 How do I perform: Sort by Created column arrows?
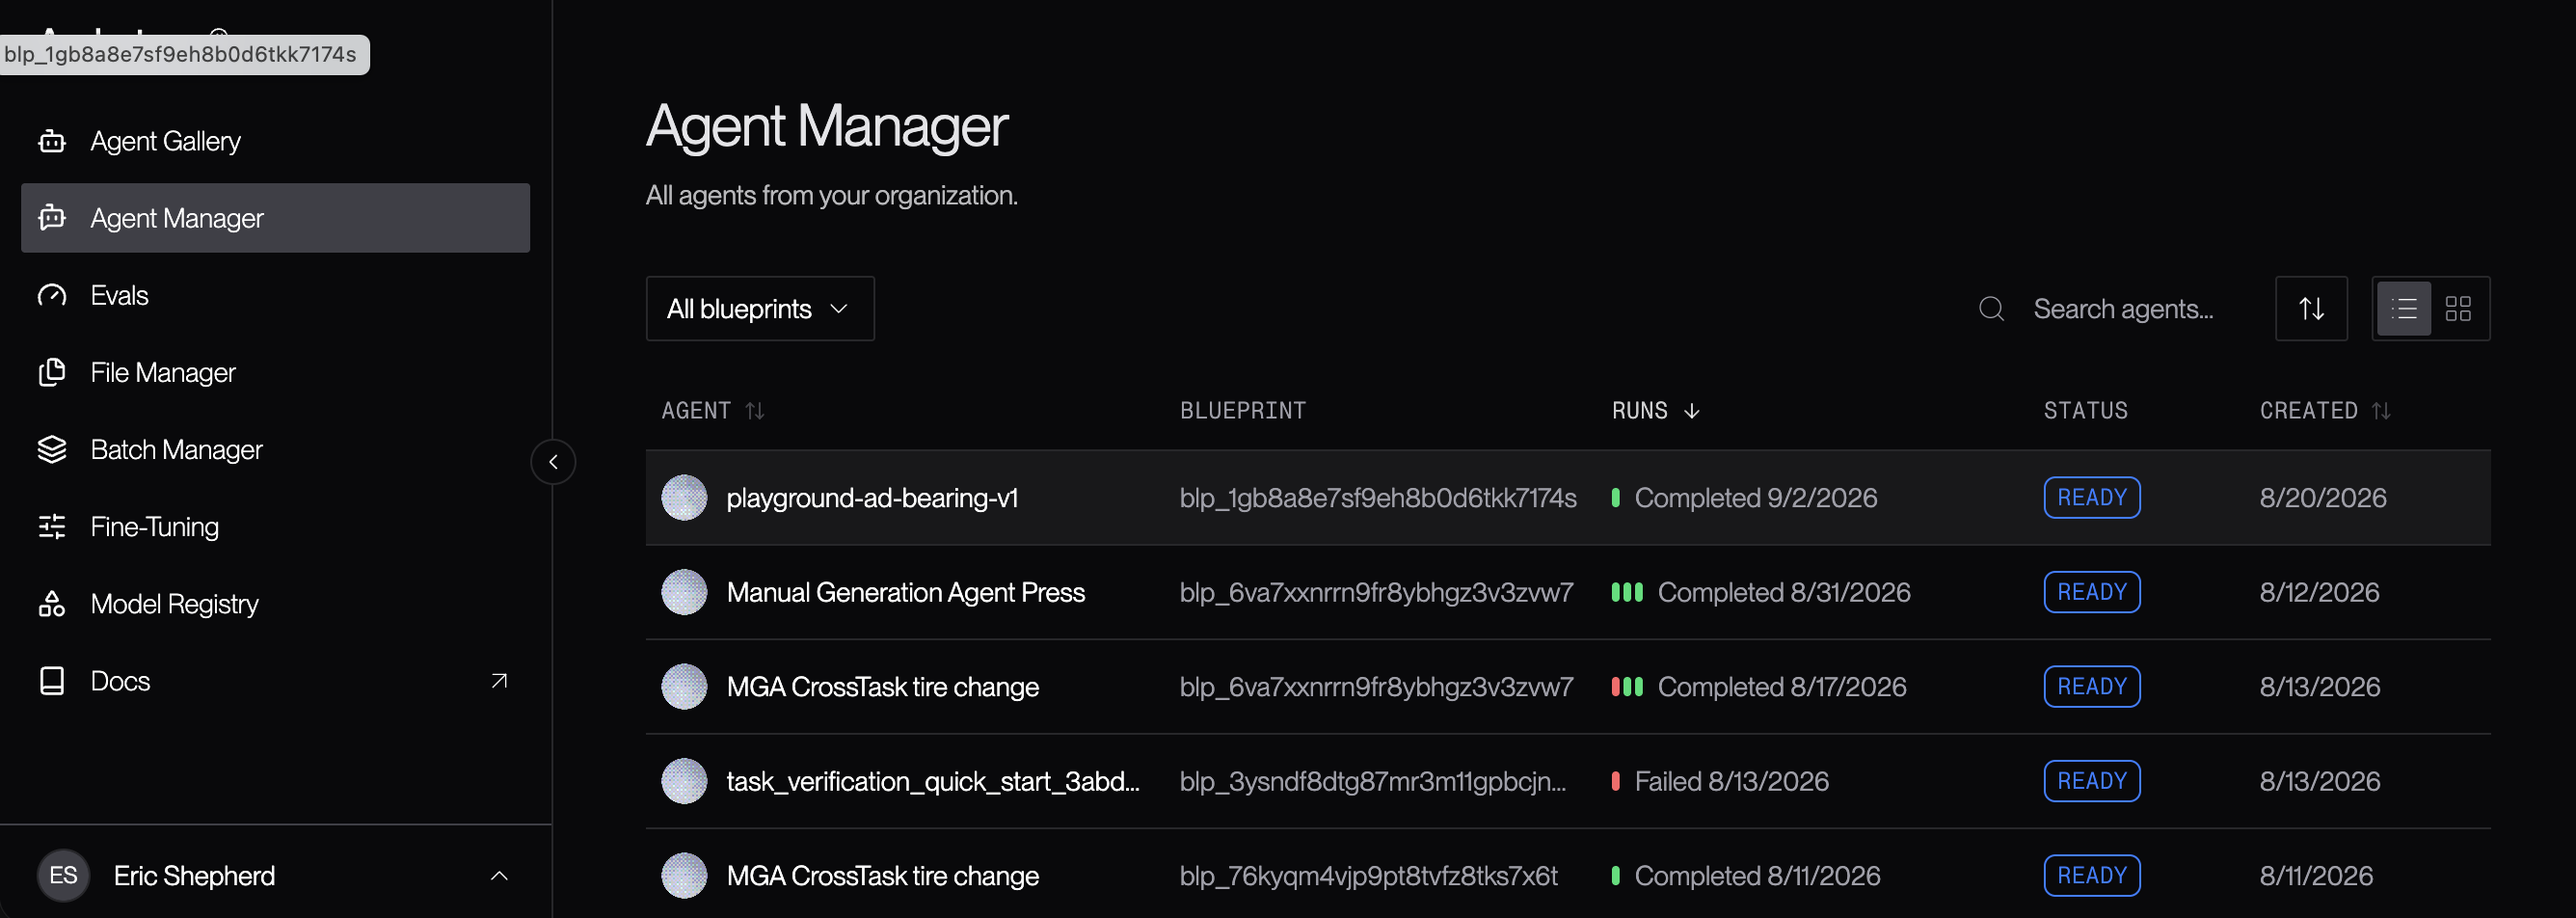click(x=2381, y=410)
